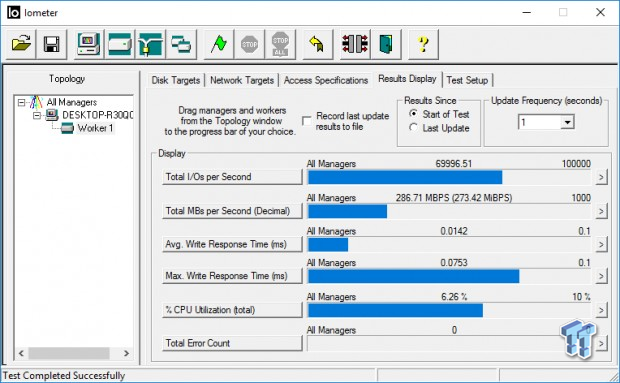Screen dimensions: 620x383
Task: Expand details arrow for Total MBs per Second
Action: (x=601, y=211)
